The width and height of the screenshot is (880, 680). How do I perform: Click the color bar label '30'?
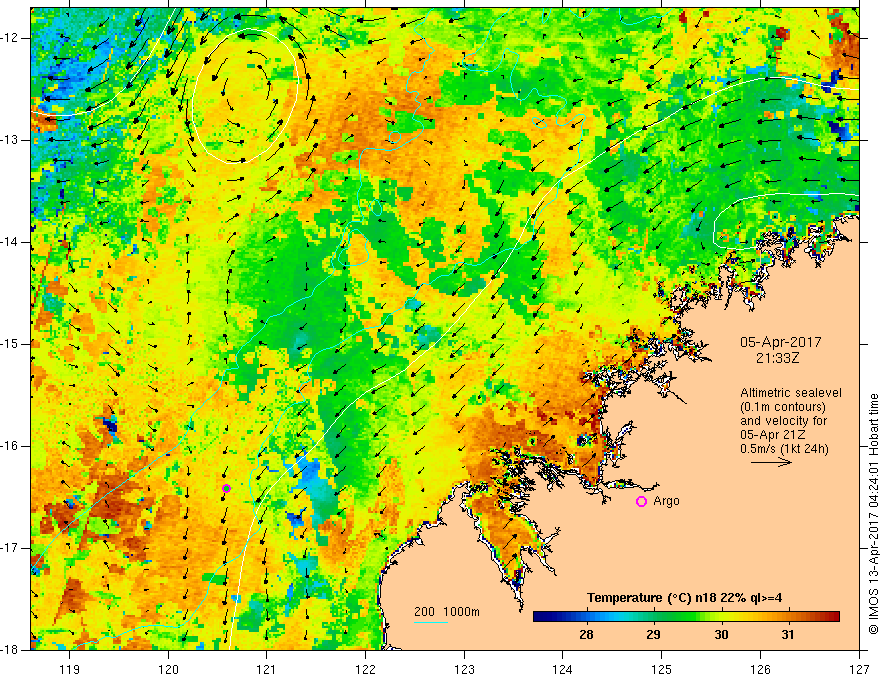[721, 635]
